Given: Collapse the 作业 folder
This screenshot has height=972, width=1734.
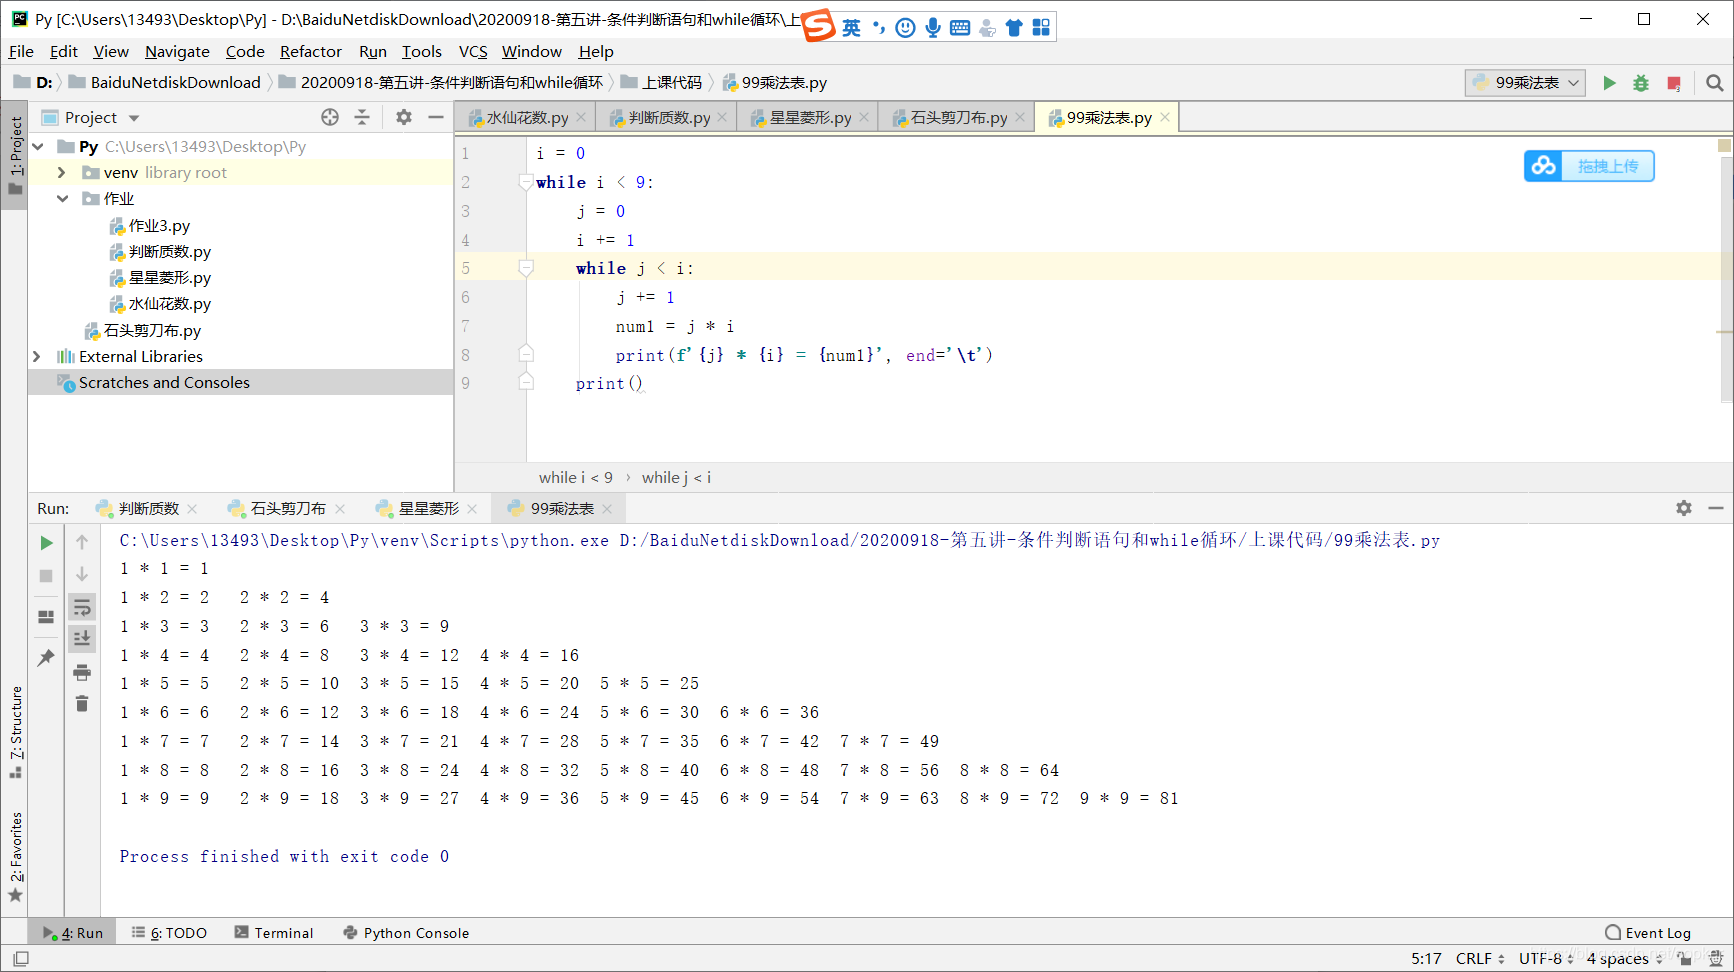Looking at the screenshot, I should 62,199.
